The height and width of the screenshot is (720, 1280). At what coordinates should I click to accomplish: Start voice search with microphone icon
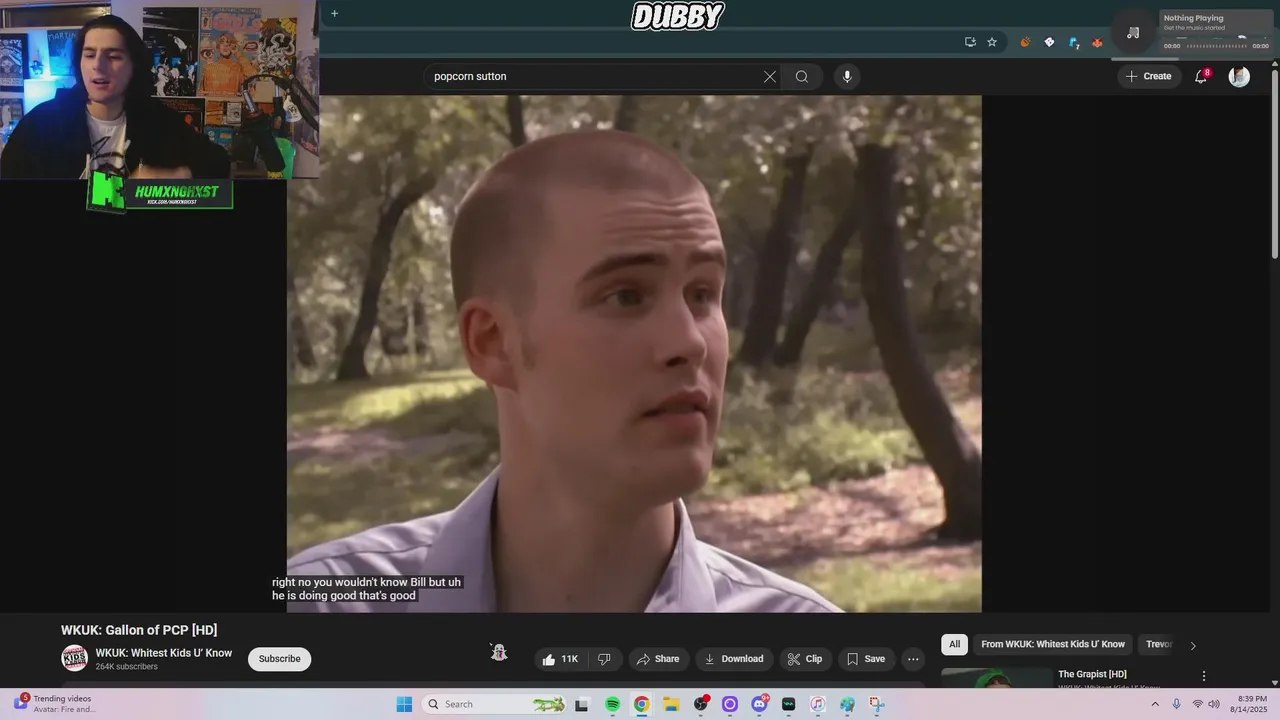click(x=847, y=76)
